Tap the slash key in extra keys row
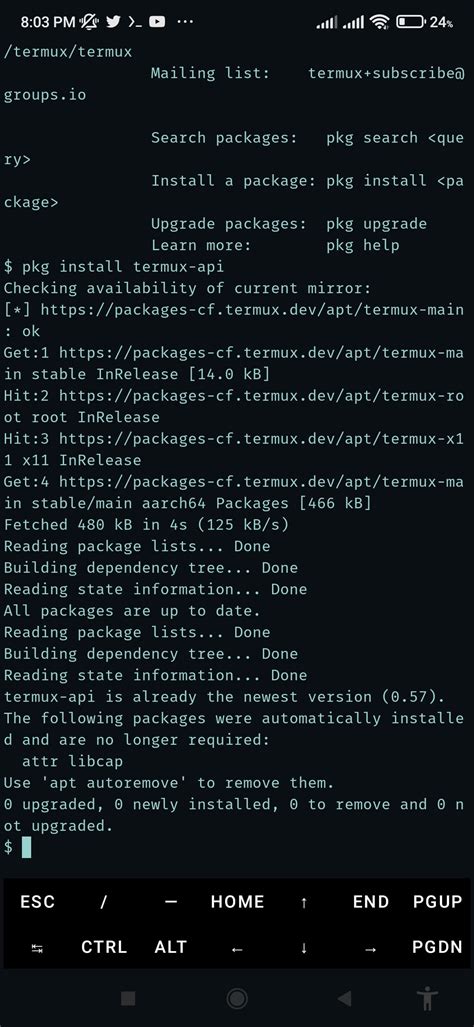Viewport: 474px width, 1027px height. [x=103, y=902]
